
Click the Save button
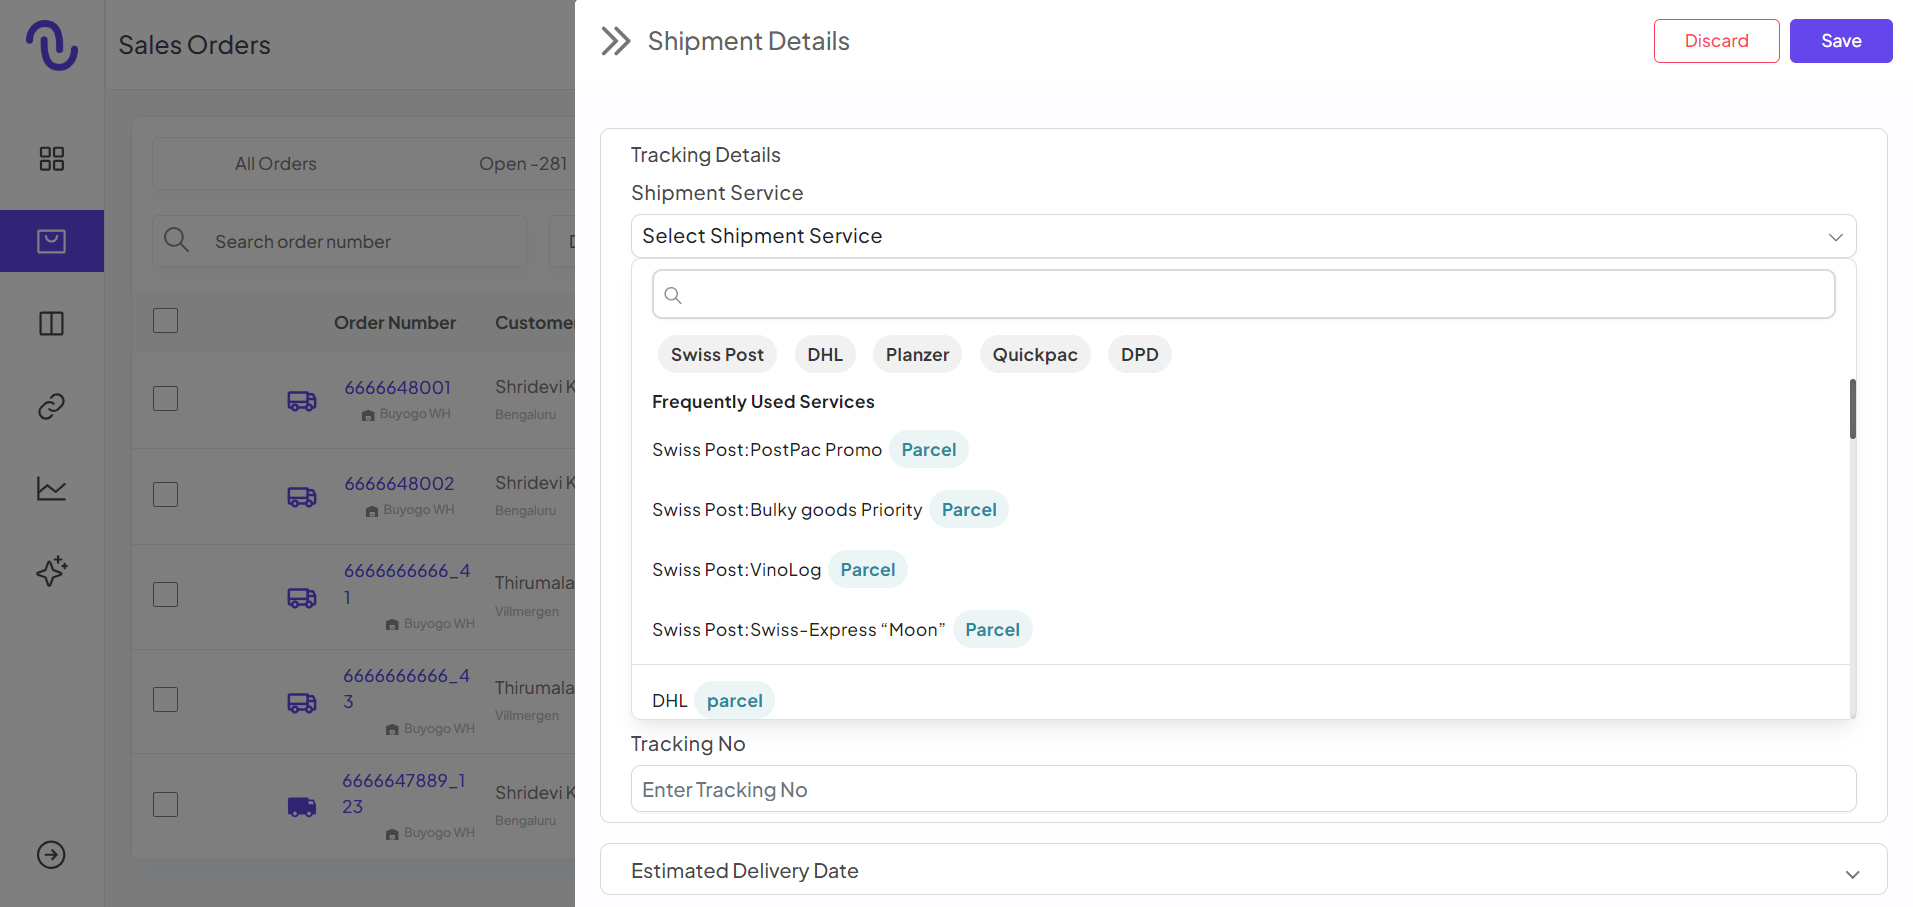pos(1841,41)
